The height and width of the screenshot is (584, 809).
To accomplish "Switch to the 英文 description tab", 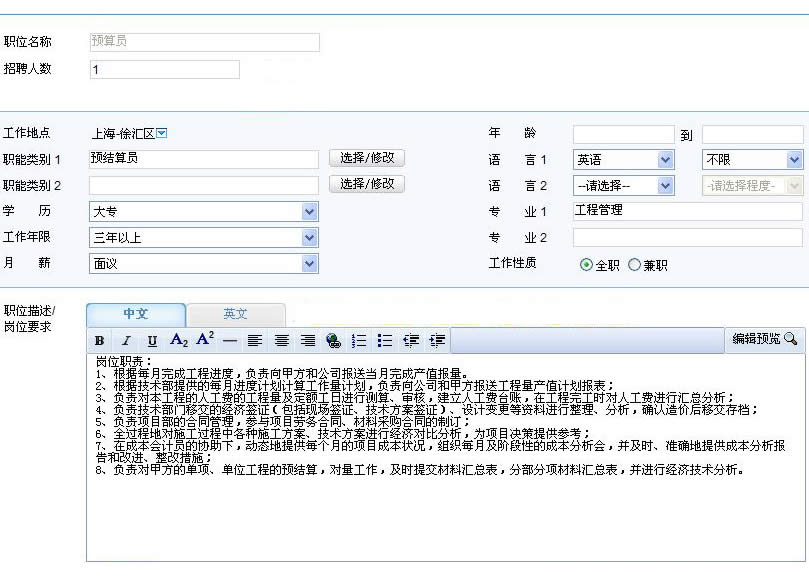I will (236, 314).
